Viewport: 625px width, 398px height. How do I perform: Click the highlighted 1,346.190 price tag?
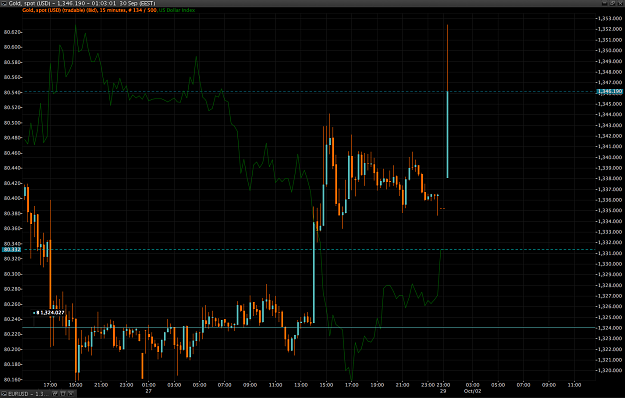609,92
